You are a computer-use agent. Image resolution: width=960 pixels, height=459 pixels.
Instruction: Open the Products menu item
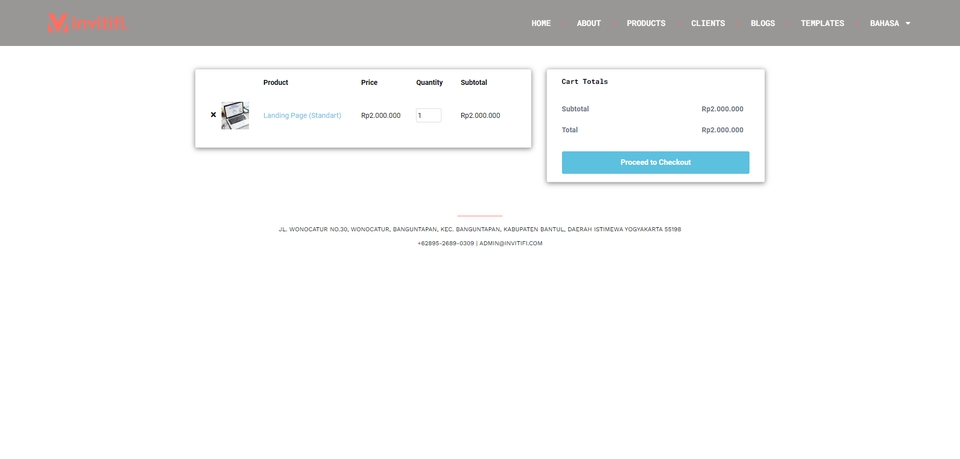[646, 23]
